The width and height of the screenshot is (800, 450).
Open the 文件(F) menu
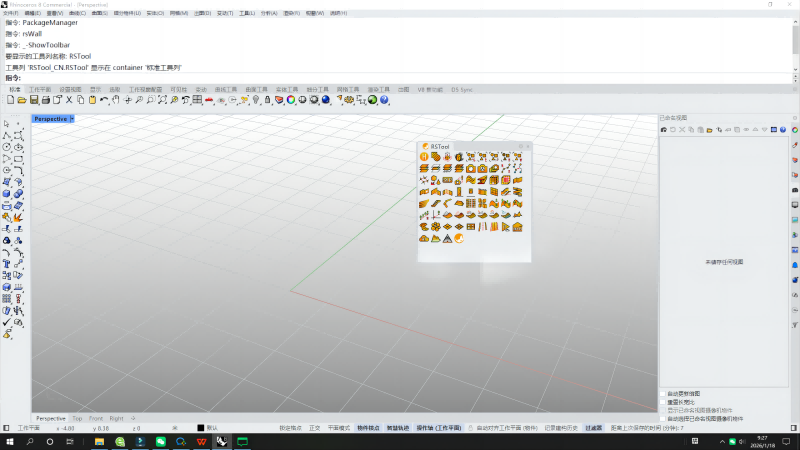click(x=10, y=13)
